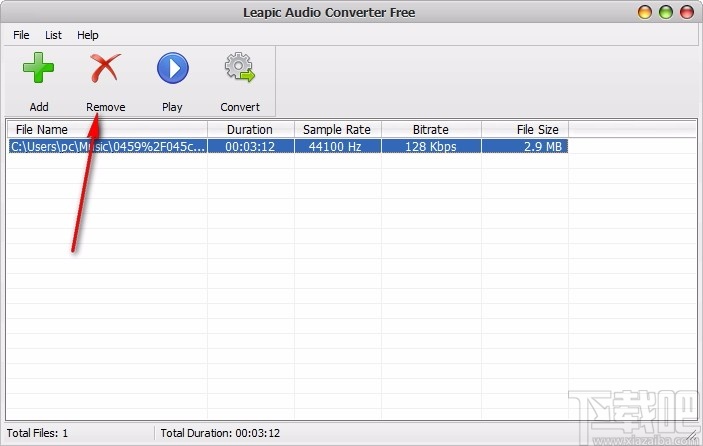The width and height of the screenshot is (703, 446).
Task: Click the green plus Add icon
Action: (39, 68)
